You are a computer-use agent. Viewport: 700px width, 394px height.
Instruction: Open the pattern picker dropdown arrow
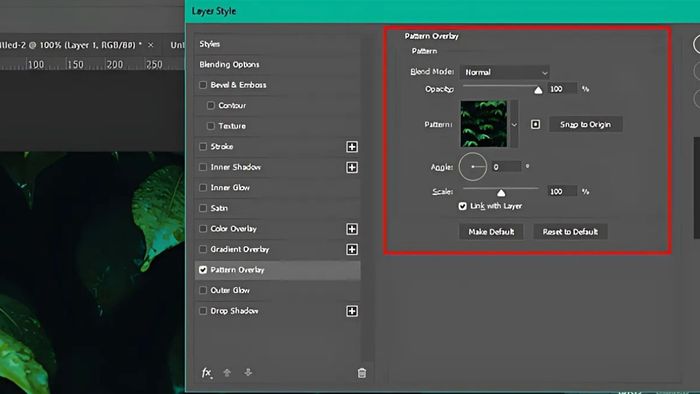514,124
